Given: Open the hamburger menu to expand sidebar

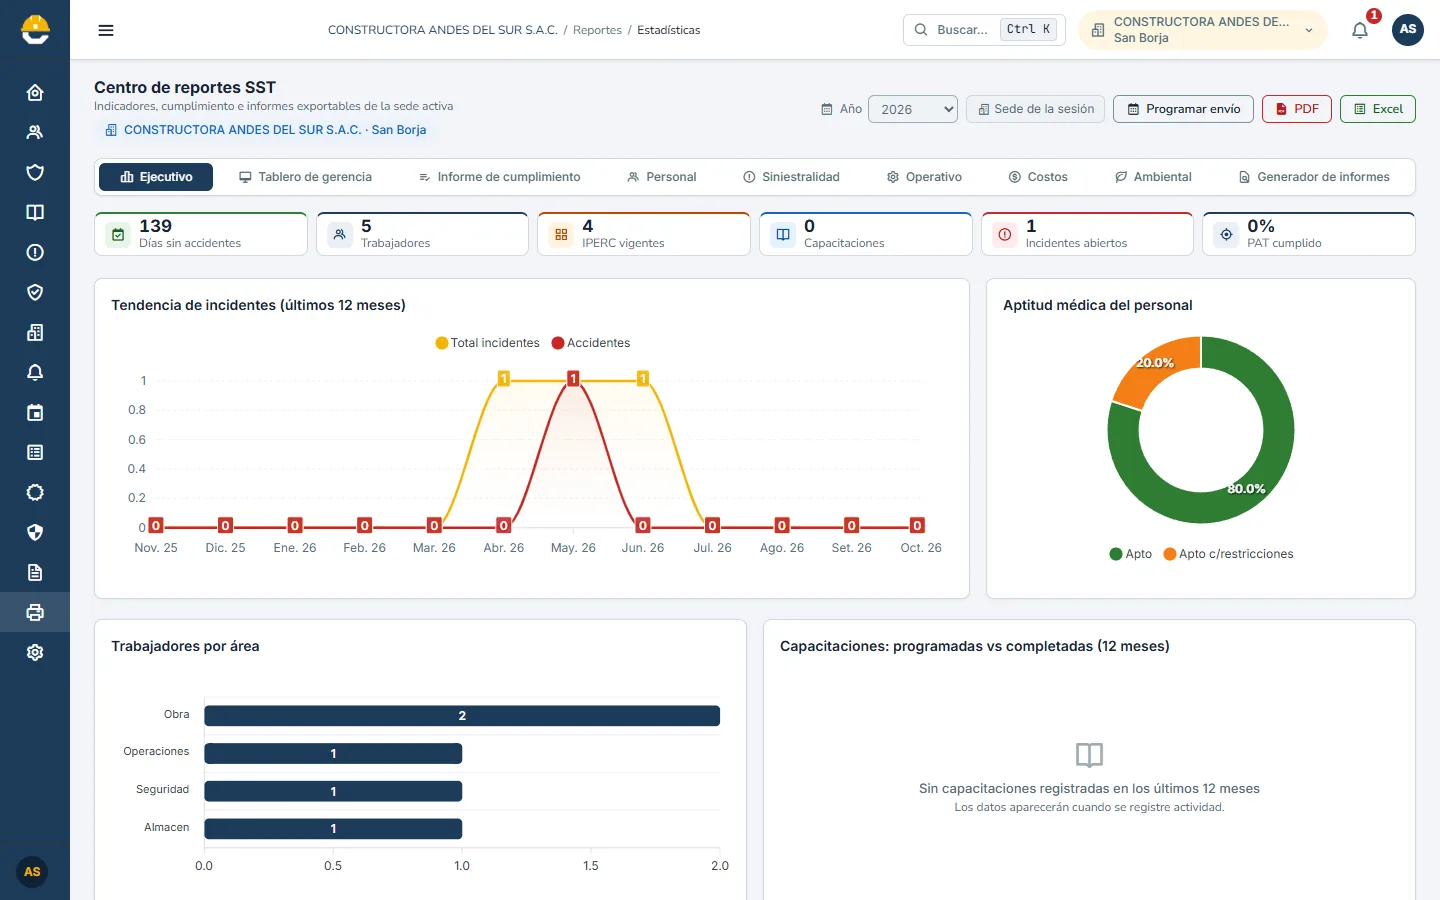Looking at the screenshot, I should click(x=106, y=30).
